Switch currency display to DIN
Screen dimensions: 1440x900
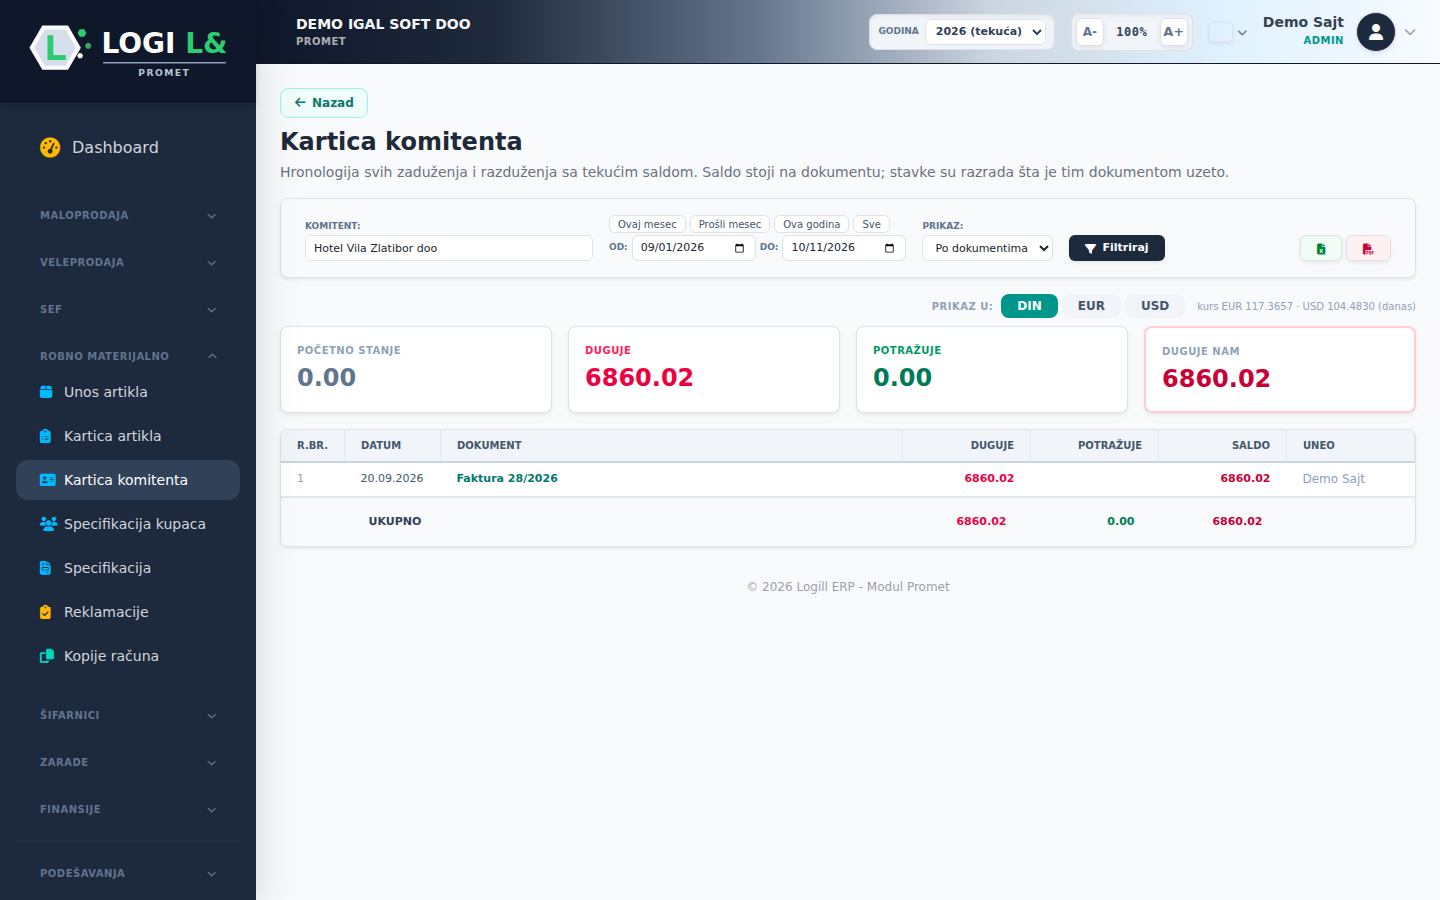[x=1029, y=306]
